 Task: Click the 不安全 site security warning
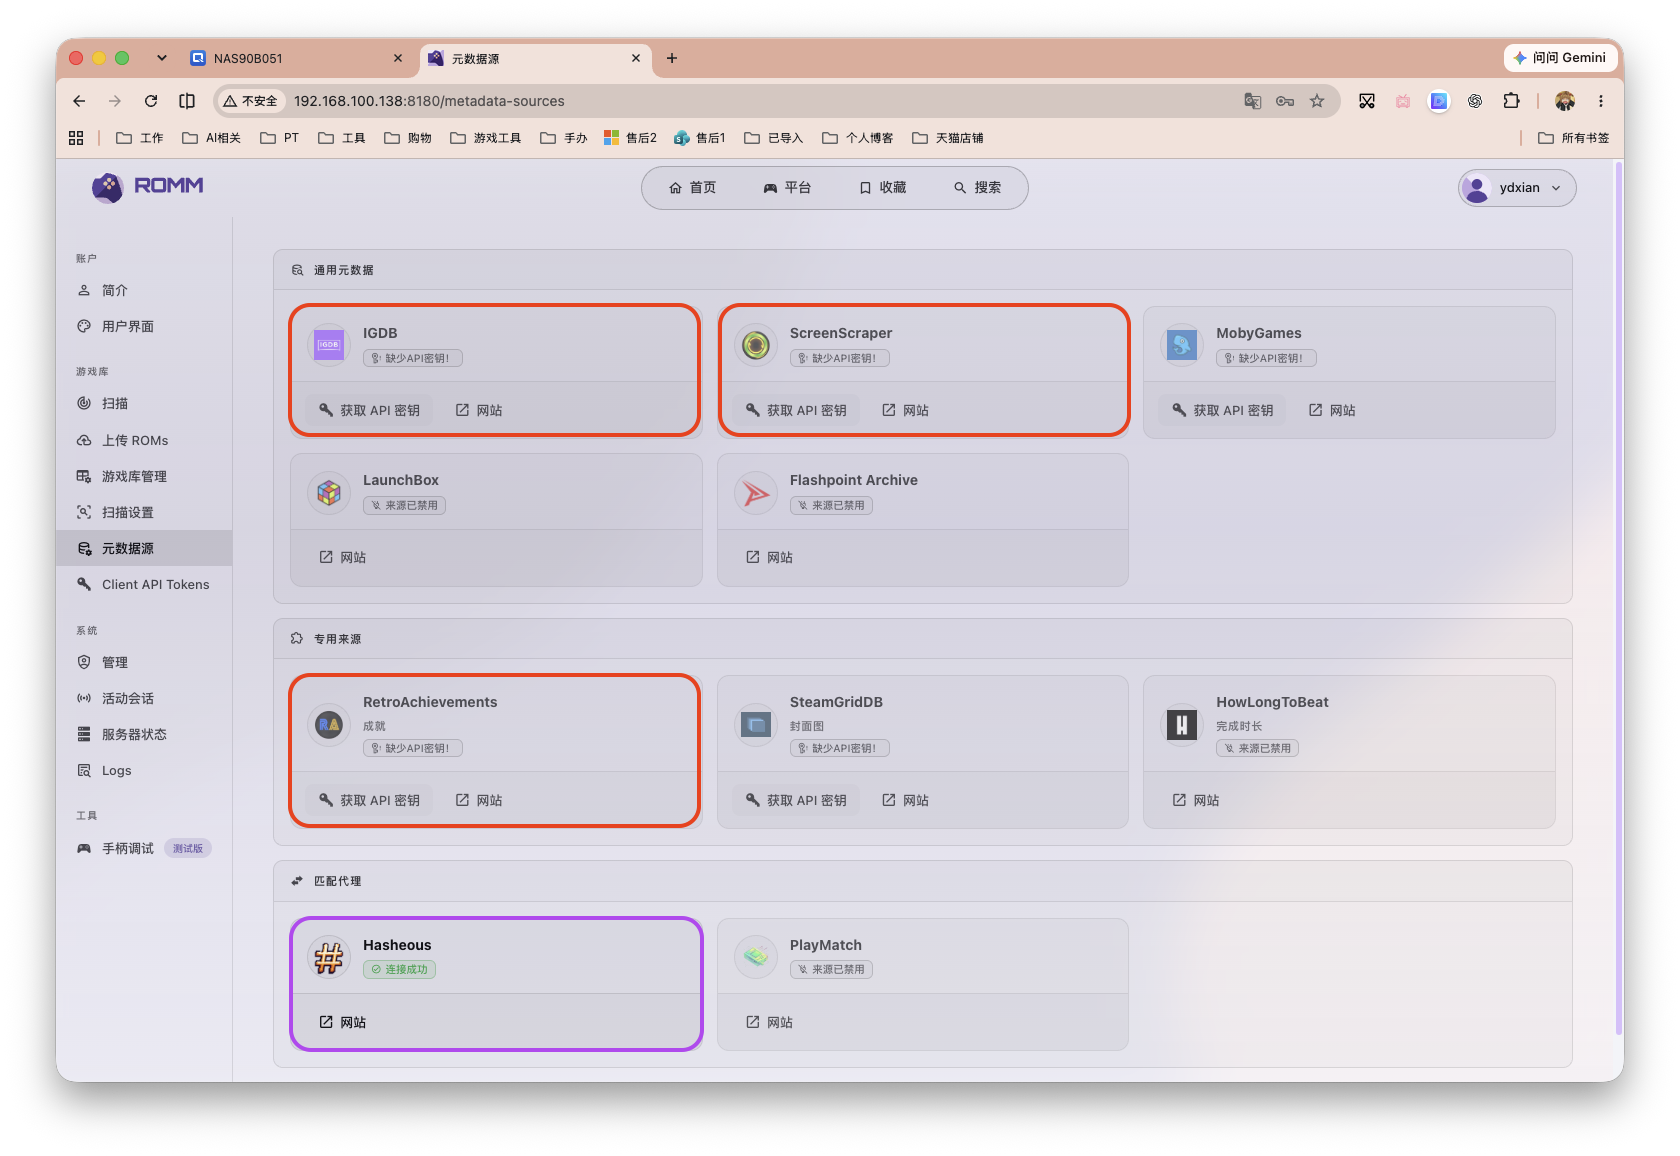tap(250, 101)
